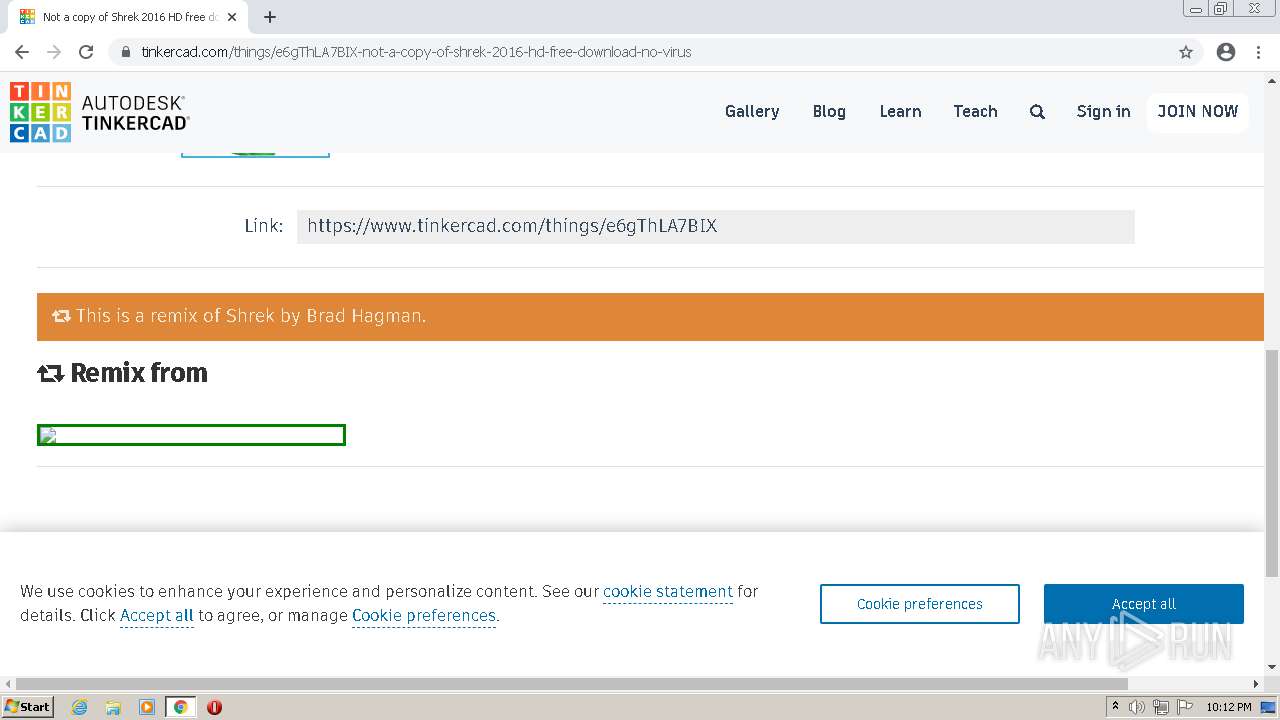Viewport: 1280px width, 720px height.
Task: Close the Shrek tab
Action: 230,17
